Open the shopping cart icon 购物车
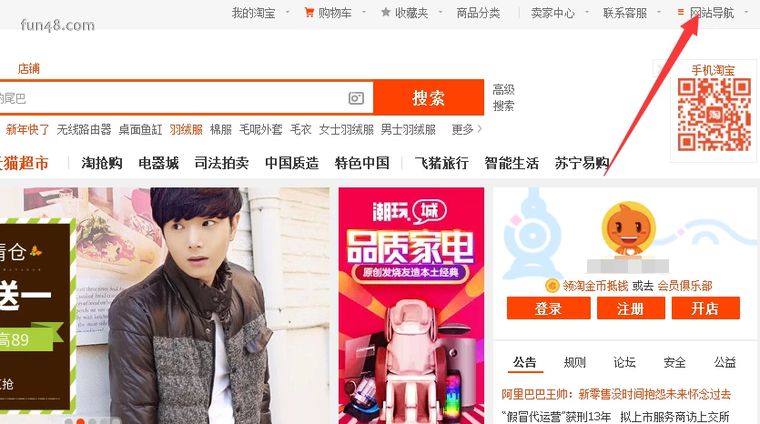This screenshot has height=424, width=760. (309, 13)
